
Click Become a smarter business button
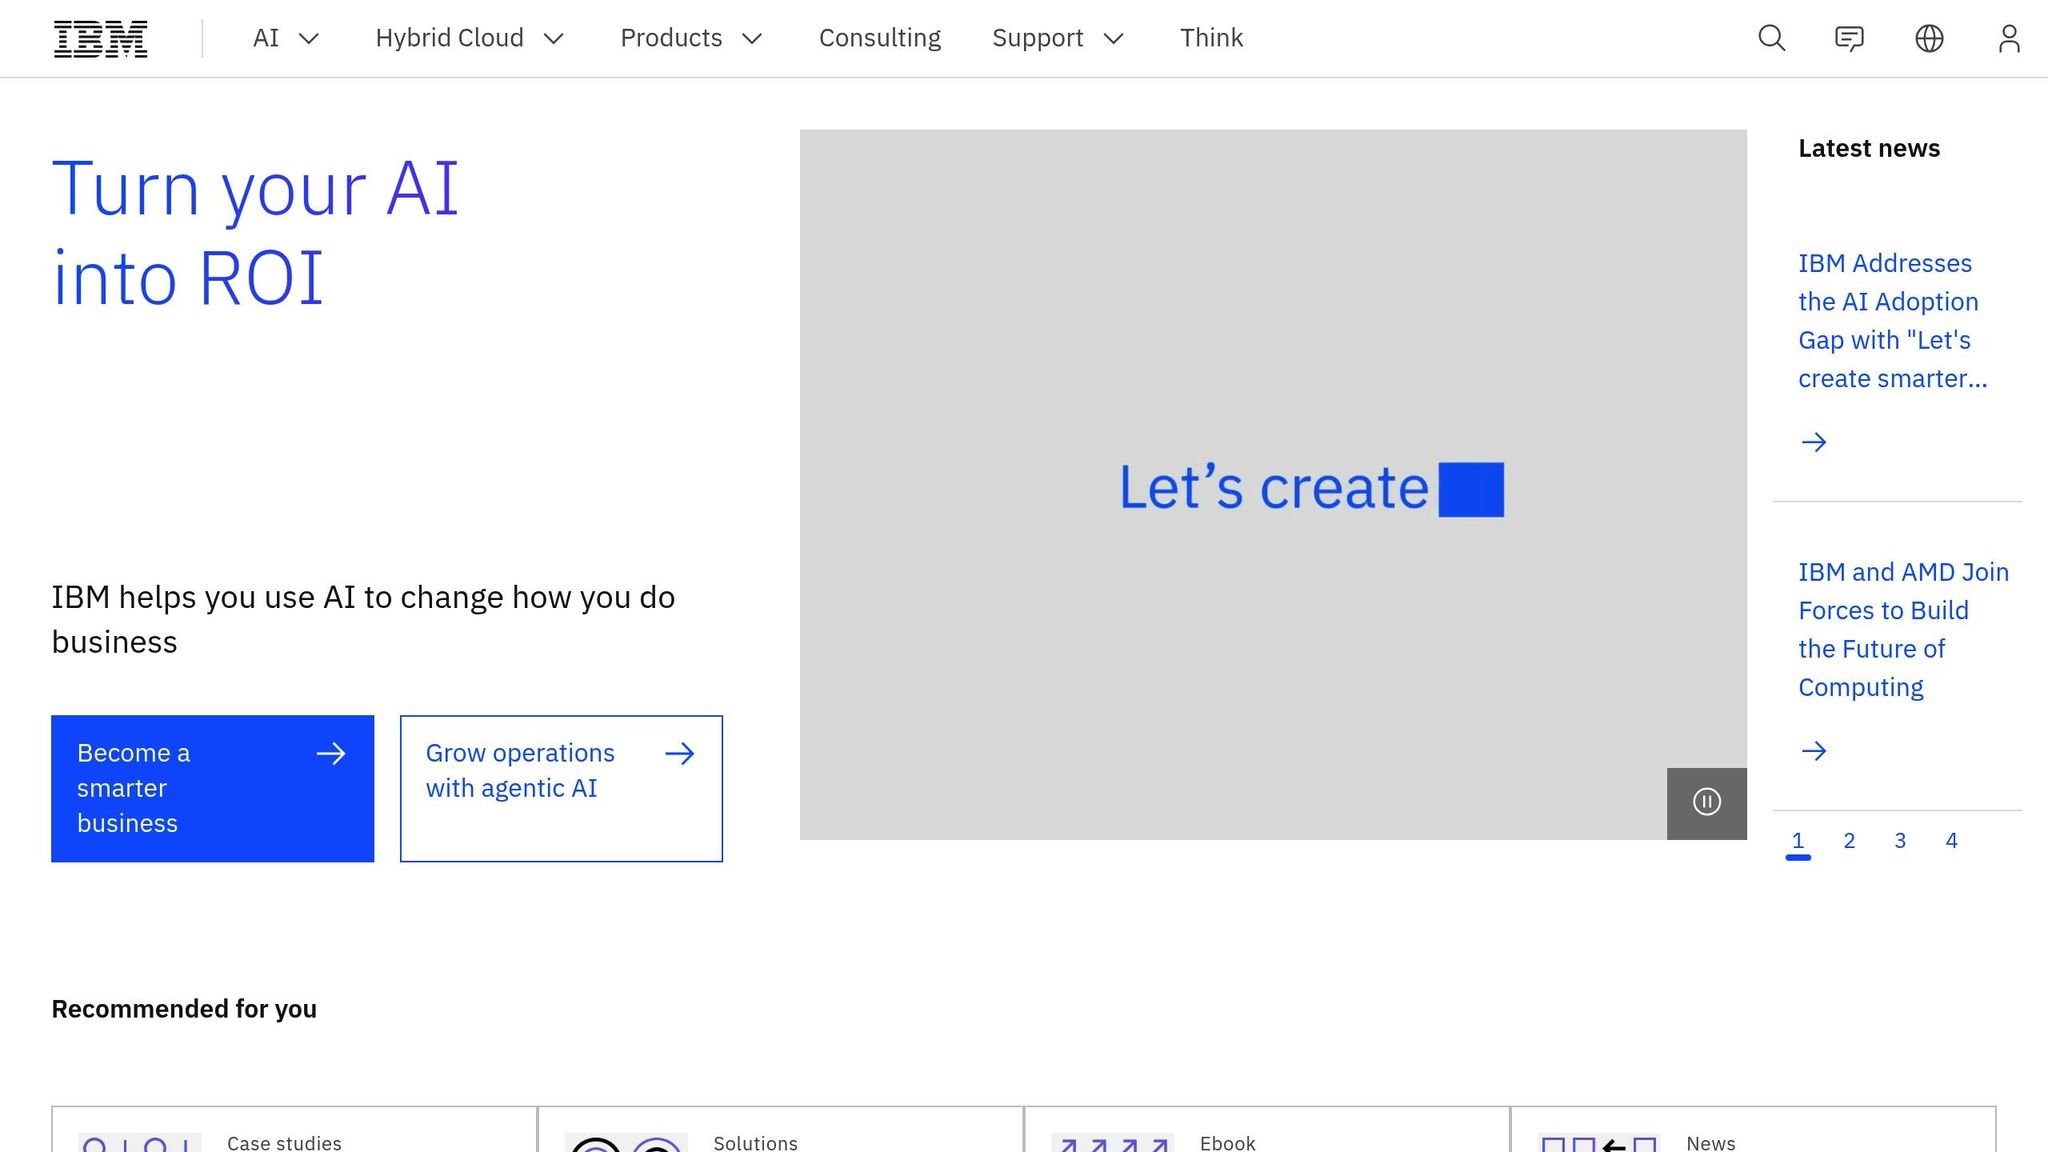click(x=213, y=788)
